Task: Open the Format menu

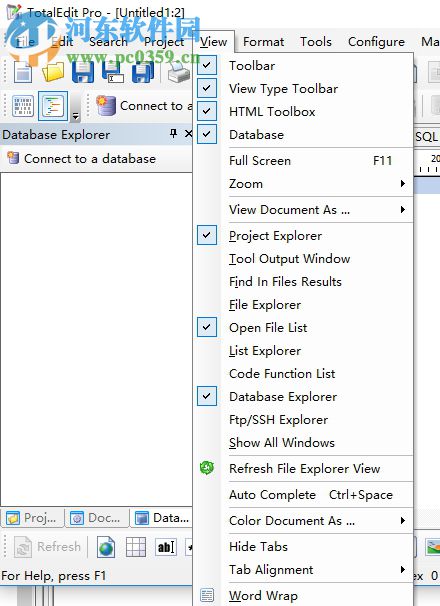Action: click(263, 41)
